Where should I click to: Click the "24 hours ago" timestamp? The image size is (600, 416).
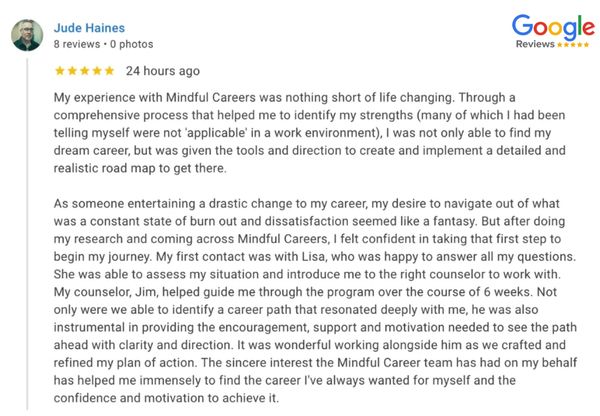(x=162, y=71)
